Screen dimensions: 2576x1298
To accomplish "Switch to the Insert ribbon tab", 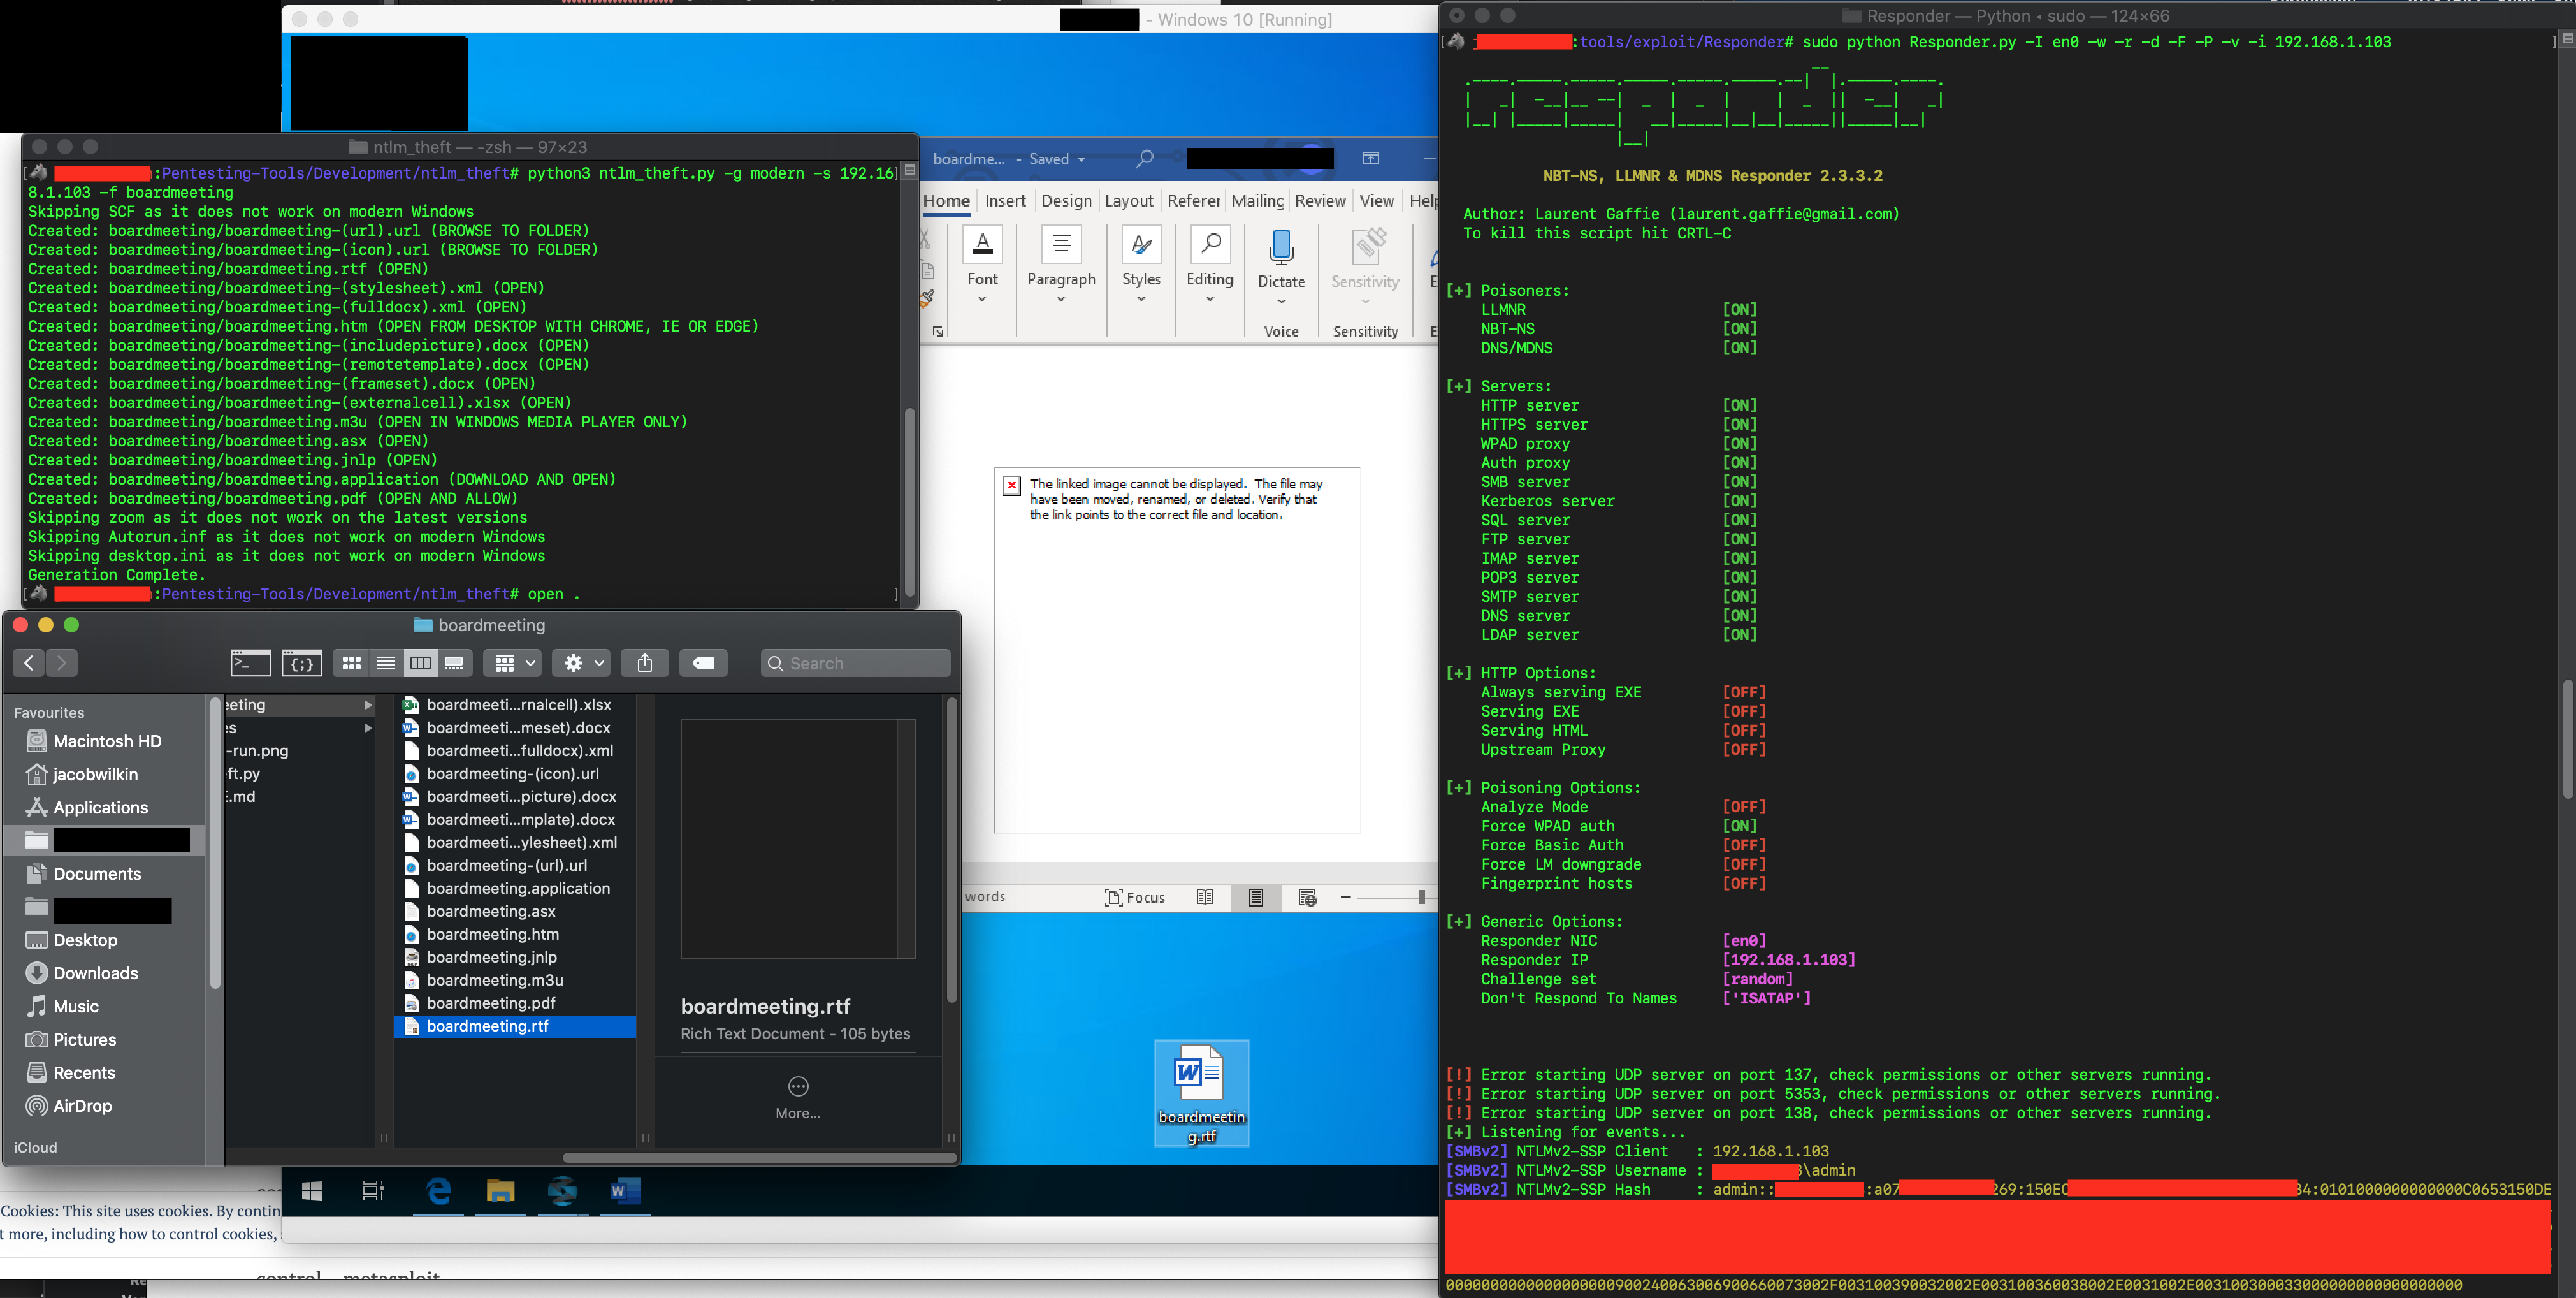I will tap(1005, 201).
